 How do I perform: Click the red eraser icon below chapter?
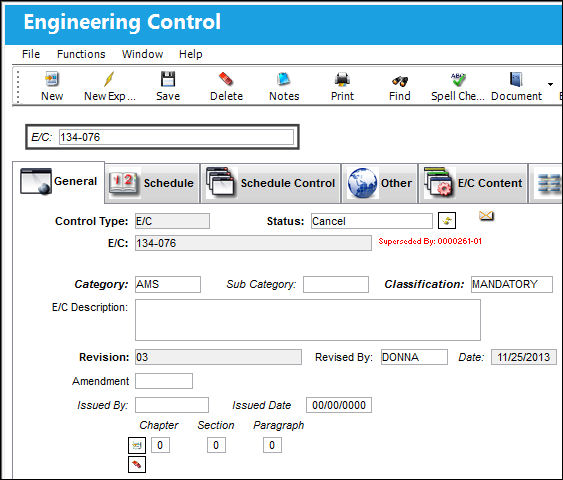click(x=137, y=465)
